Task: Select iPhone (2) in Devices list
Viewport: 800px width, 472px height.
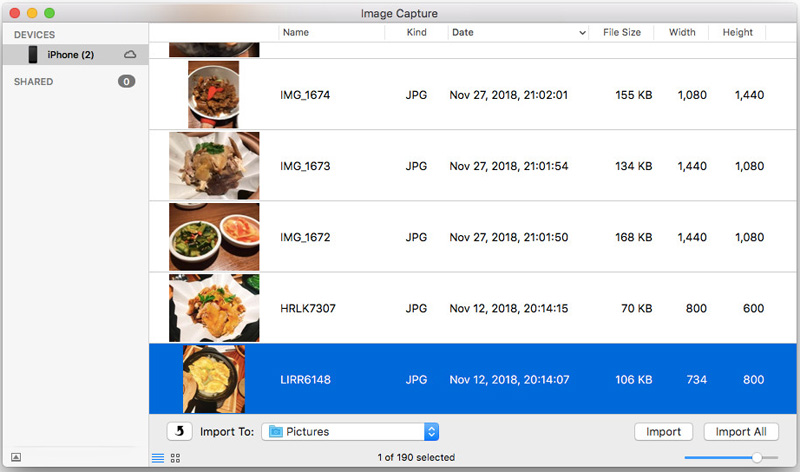Action: click(x=70, y=54)
